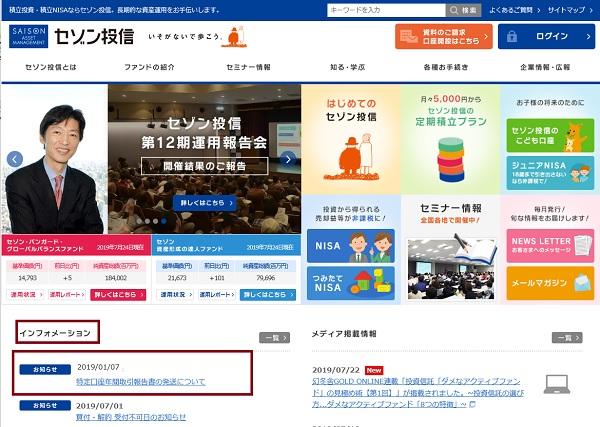Click 運用レポート for グローバルバランスファンド
The image size is (600, 427).
click(x=67, y=295)
